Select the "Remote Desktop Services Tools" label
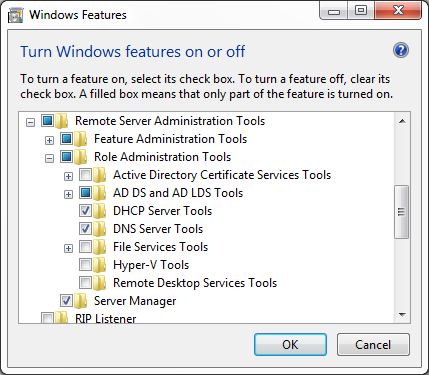Screen dimensions: 429x375 pyautogui.click(x=195, y=283)
